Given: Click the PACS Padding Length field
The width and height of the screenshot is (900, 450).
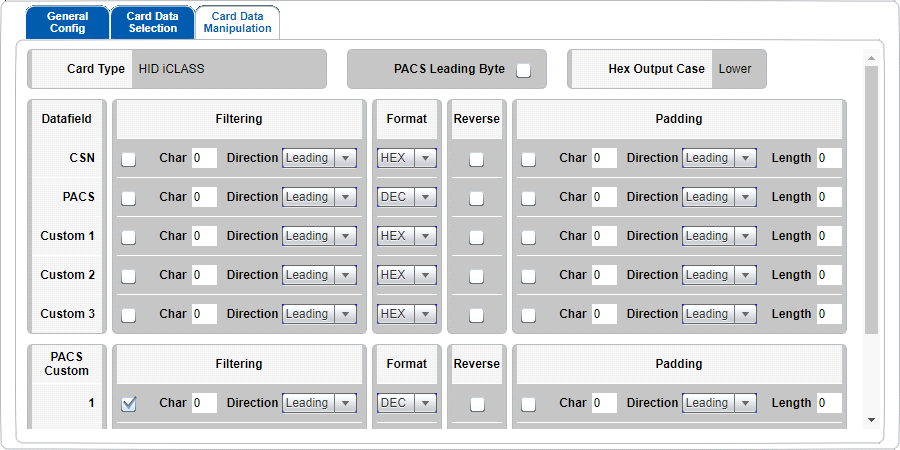Looking at the screenshot, I should (829, 197).
